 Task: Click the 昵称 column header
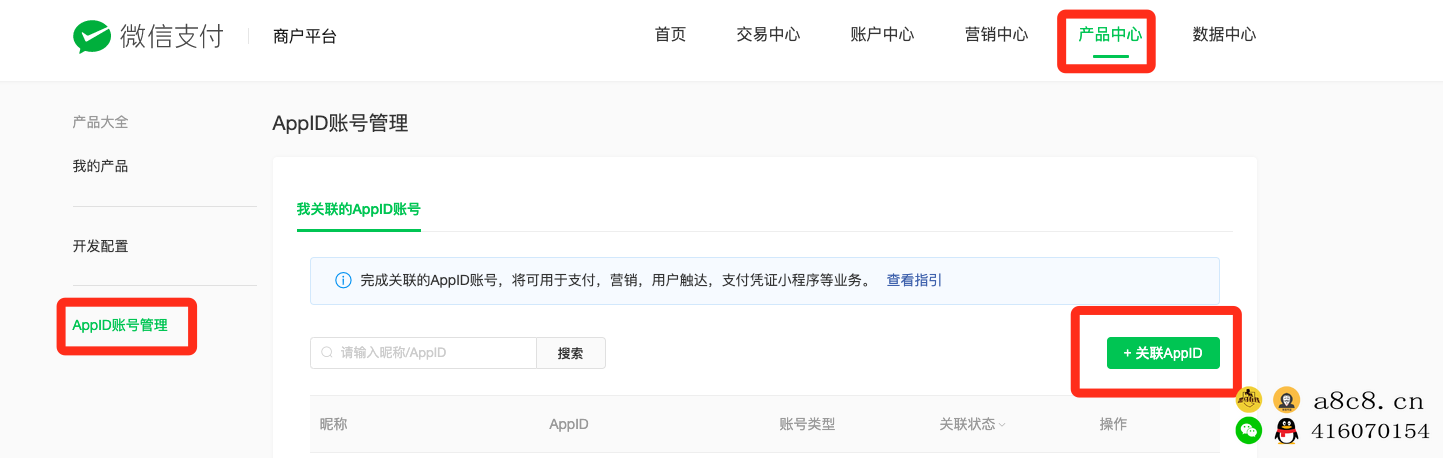[333, 424]
